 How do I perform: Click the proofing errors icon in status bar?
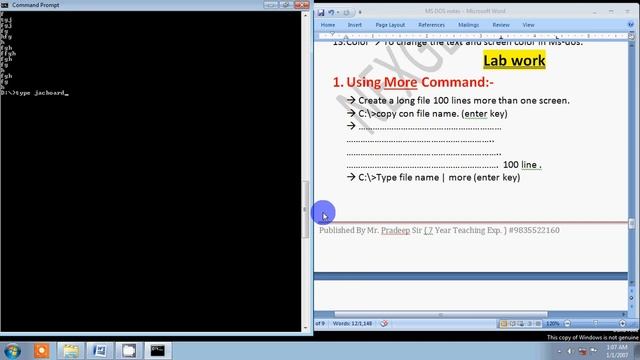384,324
